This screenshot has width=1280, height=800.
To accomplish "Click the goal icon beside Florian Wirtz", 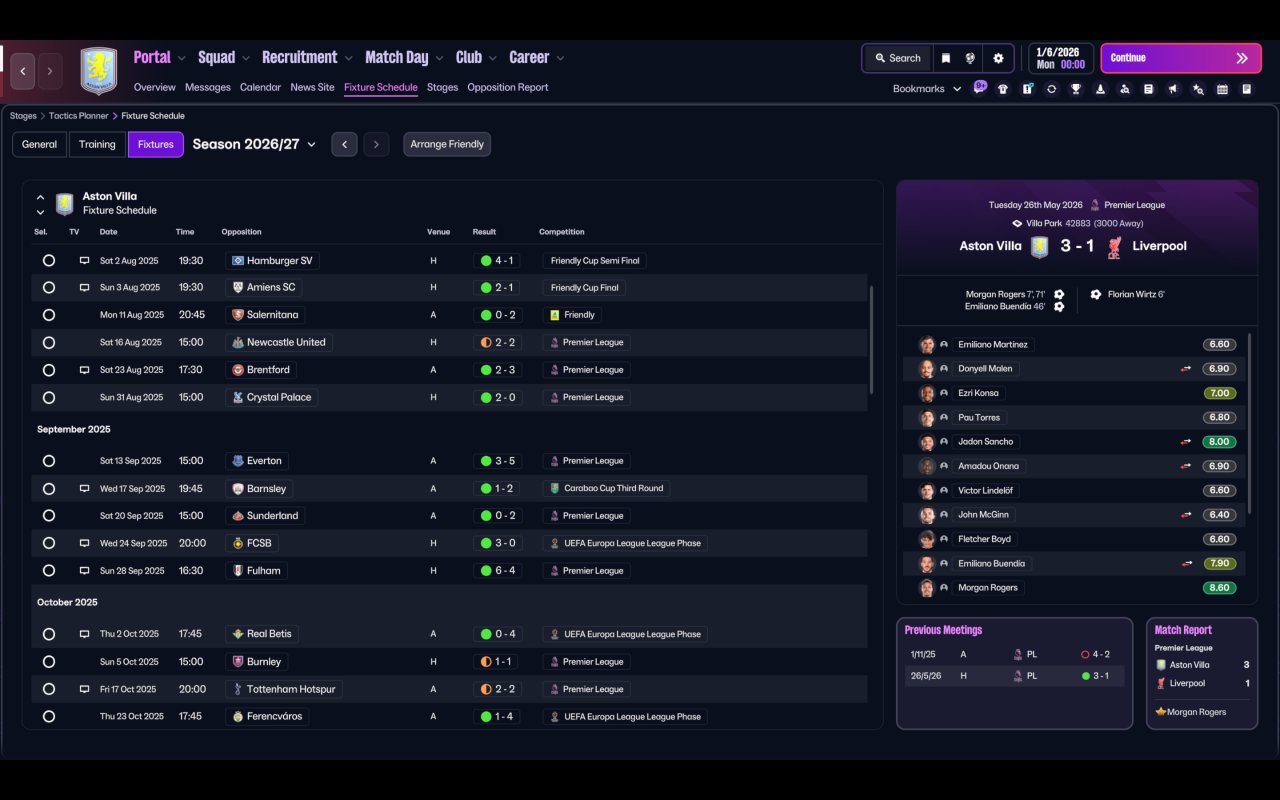I will [1096, 295].
